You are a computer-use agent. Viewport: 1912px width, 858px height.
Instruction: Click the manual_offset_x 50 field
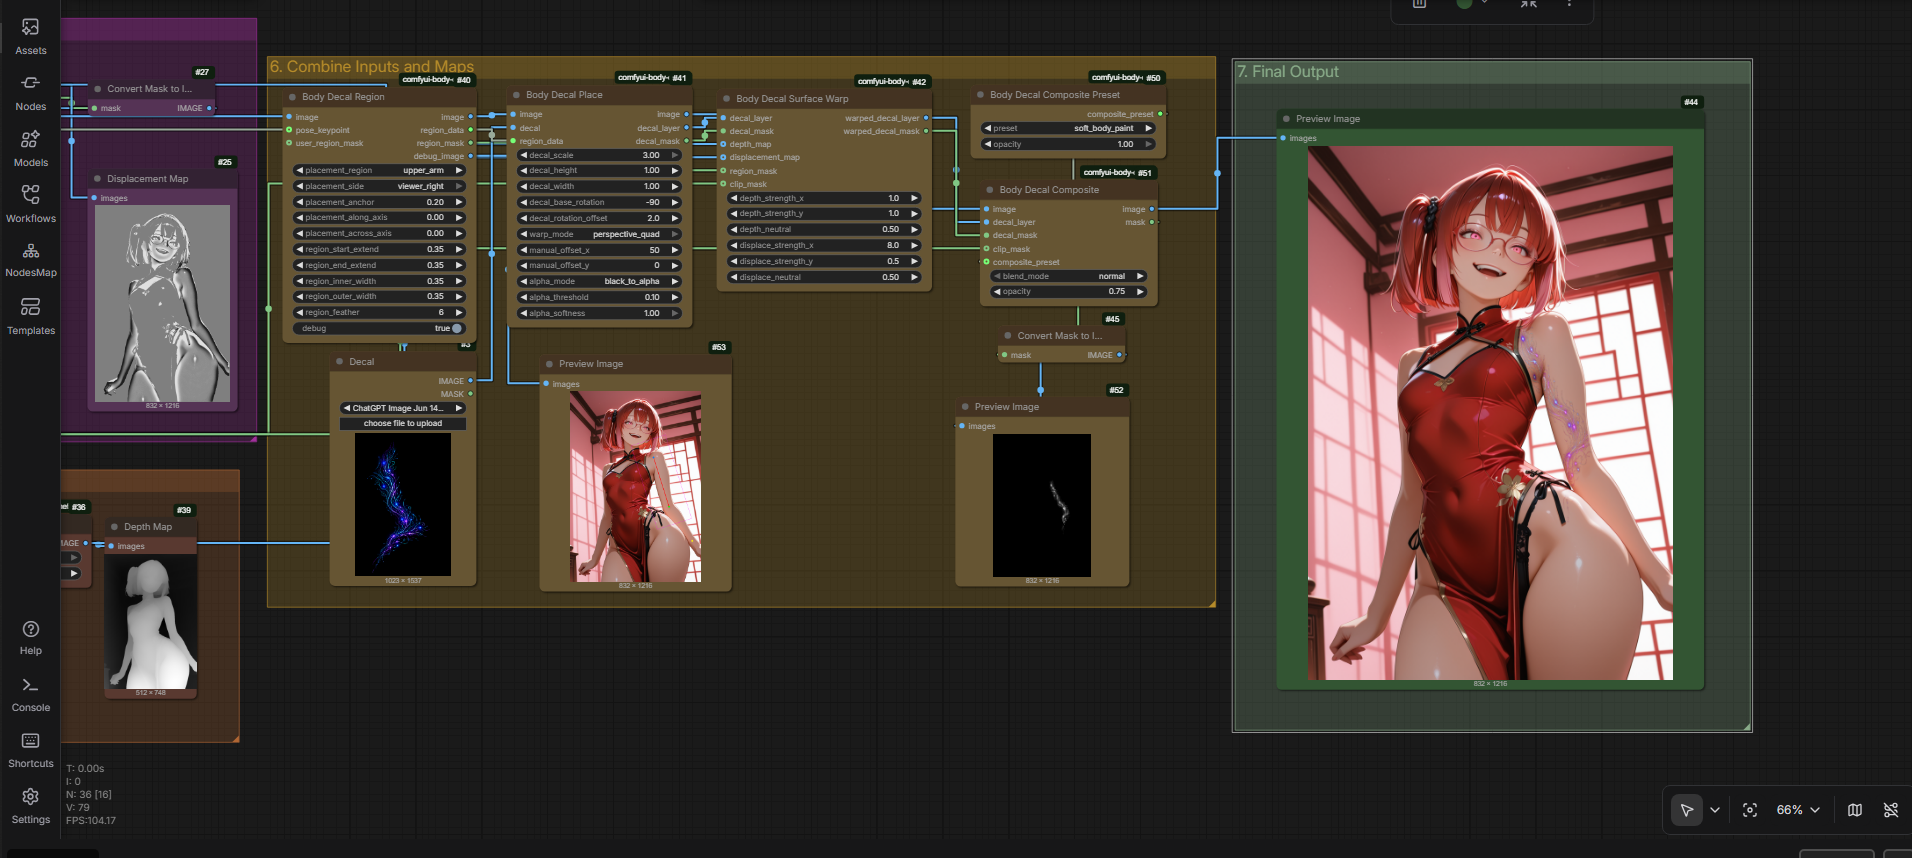599,250
